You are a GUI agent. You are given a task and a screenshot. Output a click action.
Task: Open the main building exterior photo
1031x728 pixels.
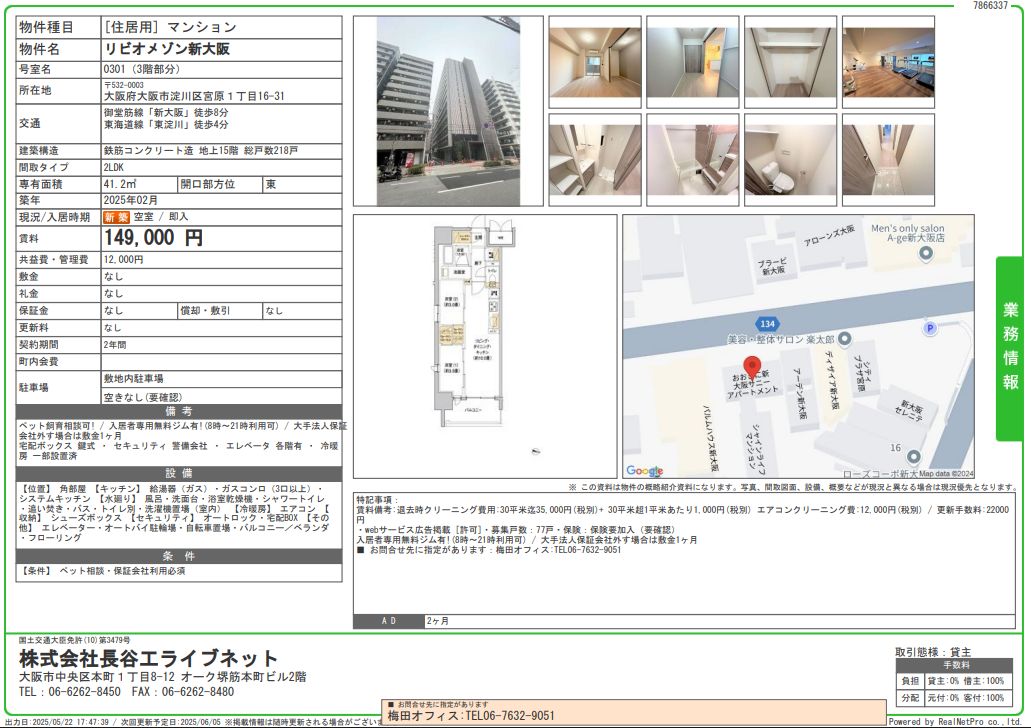point(448,111)
